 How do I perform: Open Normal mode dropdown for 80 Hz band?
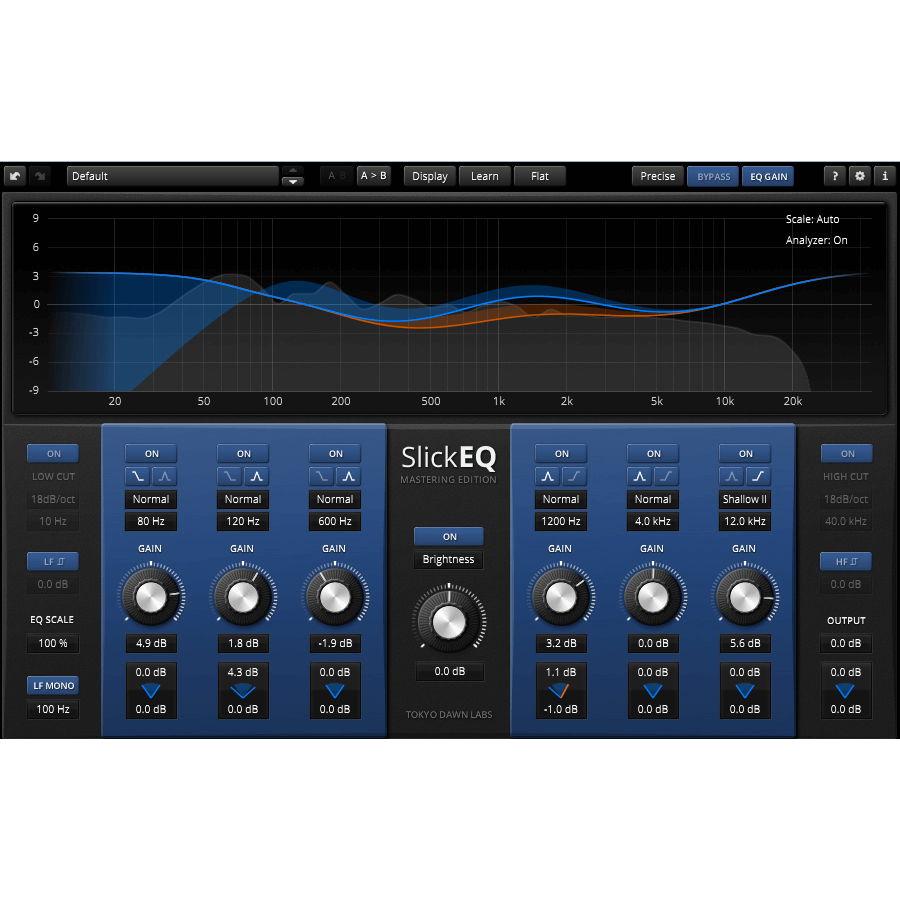point(151,499)
